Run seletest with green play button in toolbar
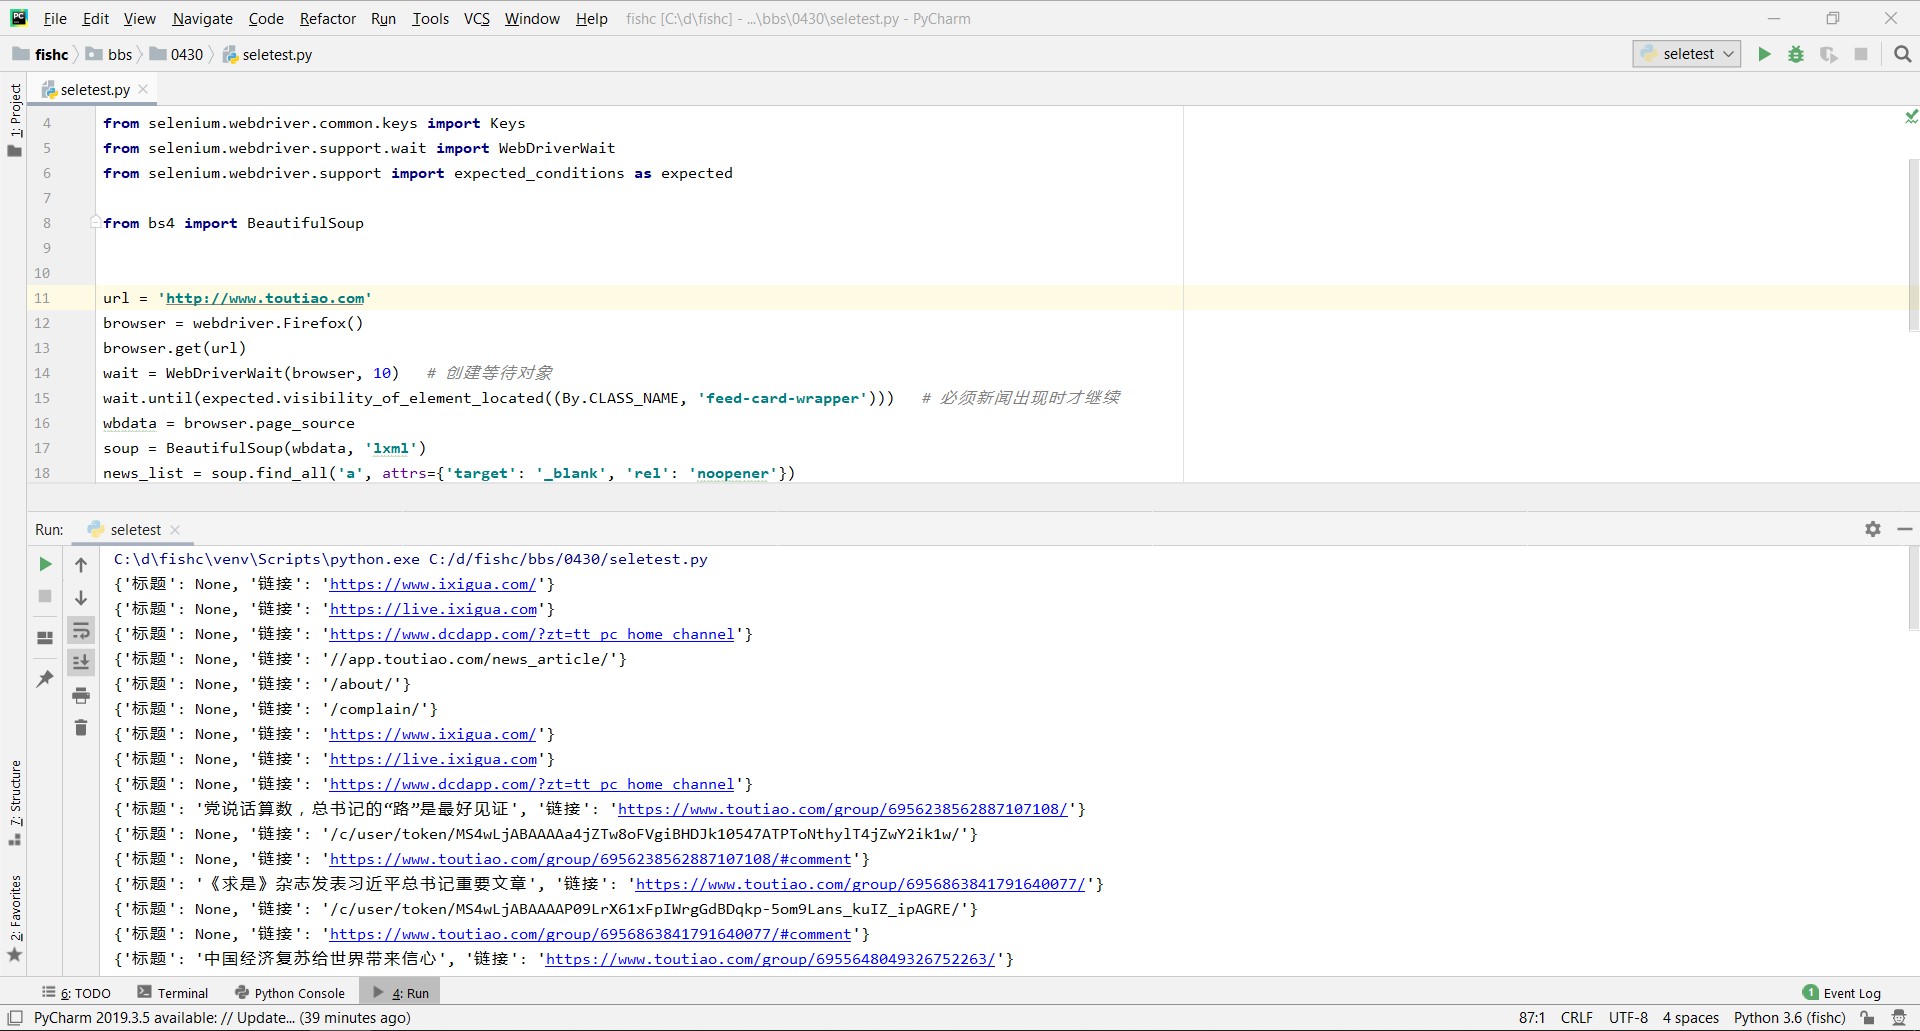 tap(1764, 54)
